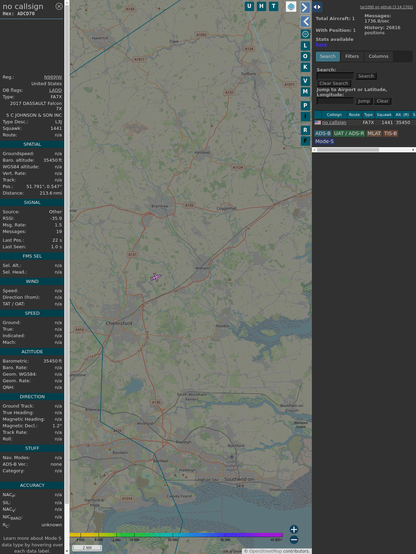The height and width of the screenshot is (554, 416).
Task: Click the left-pointing chevron map button
Action: point(305,22)
